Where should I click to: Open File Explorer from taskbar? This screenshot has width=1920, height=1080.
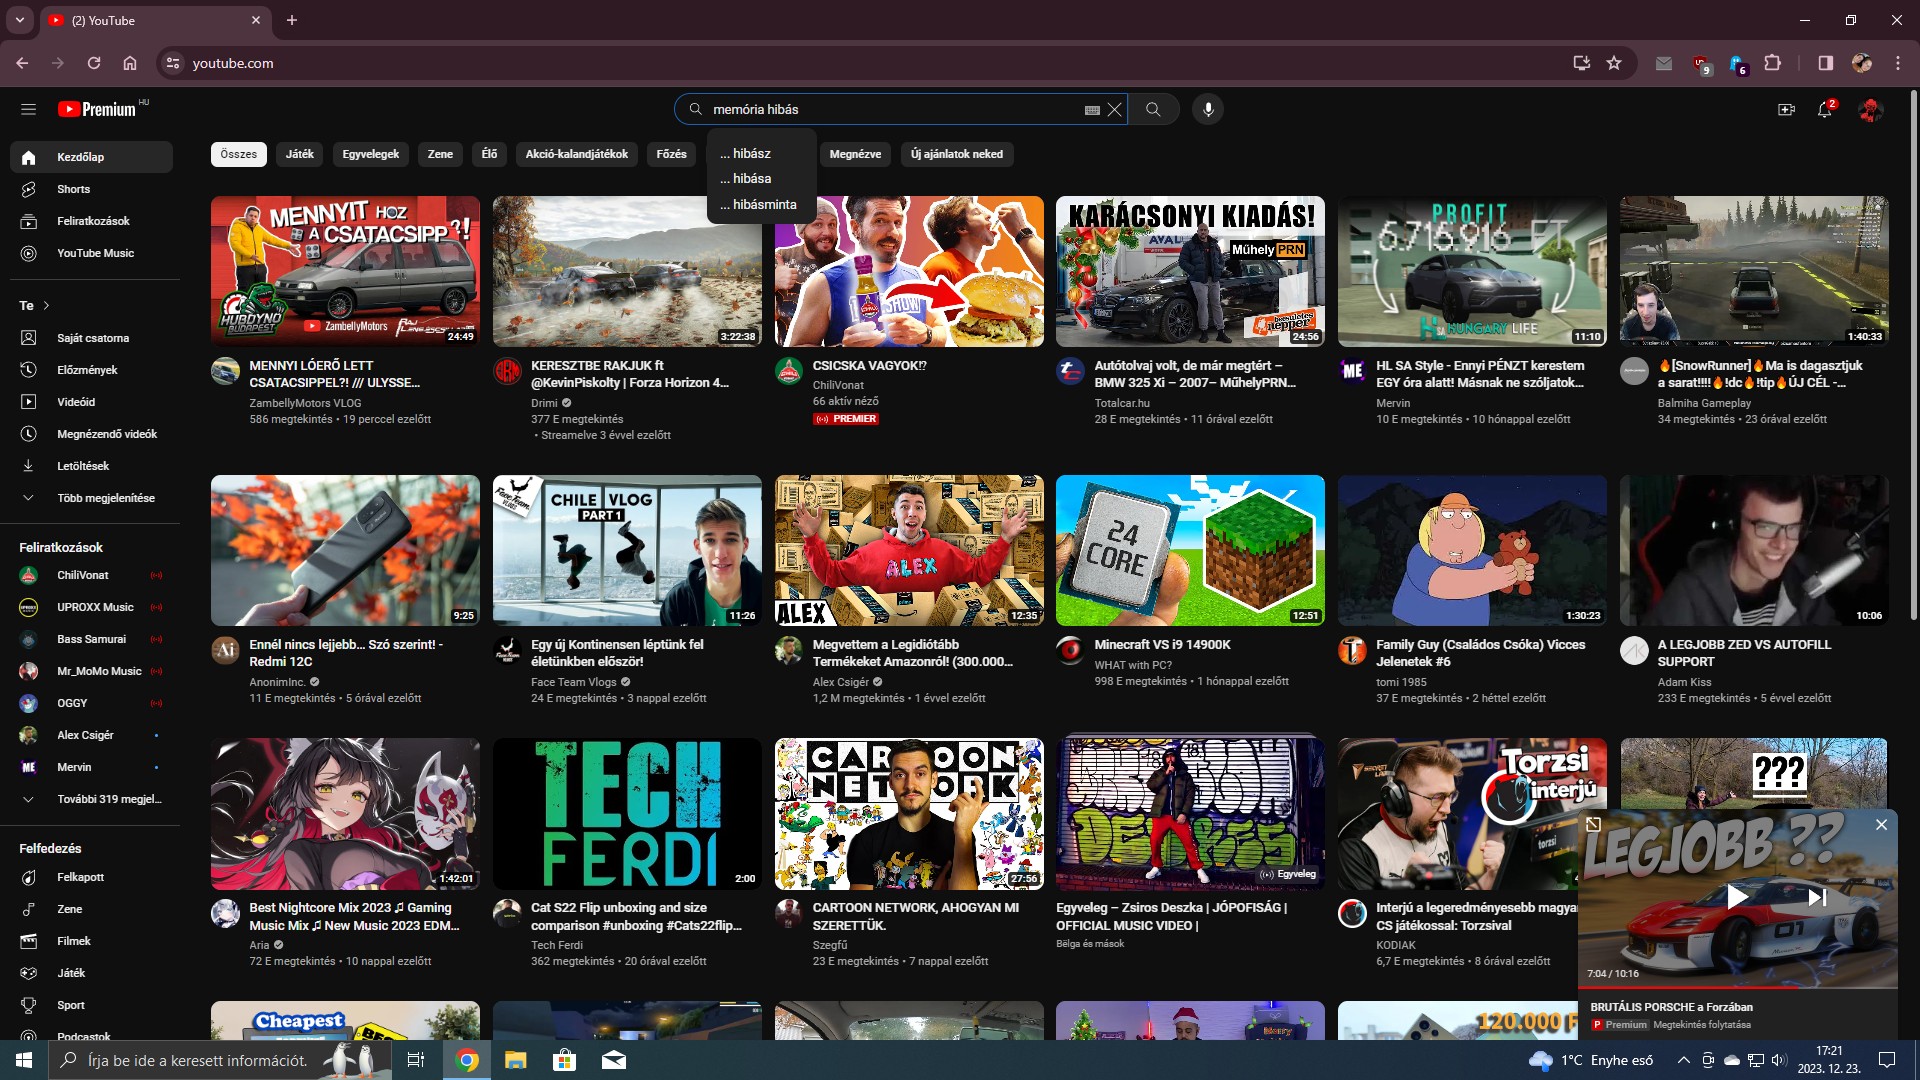[x=515, y=1060]
